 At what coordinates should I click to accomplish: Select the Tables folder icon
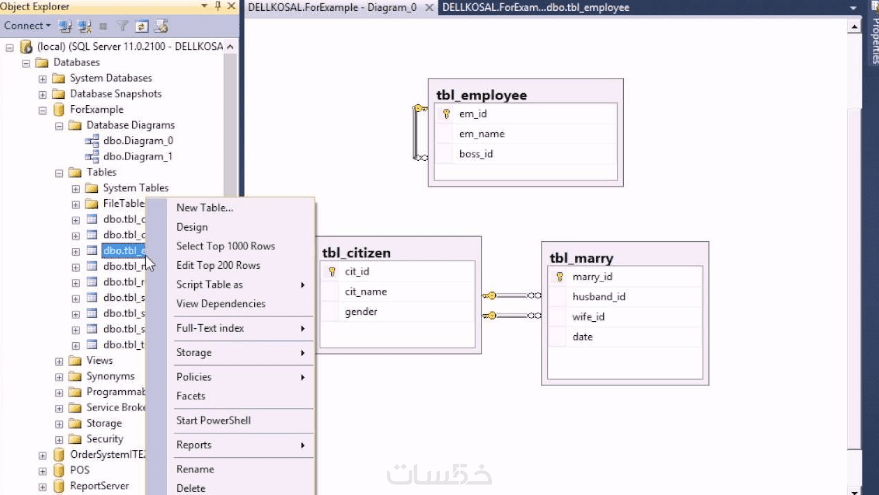pos(75,172)
